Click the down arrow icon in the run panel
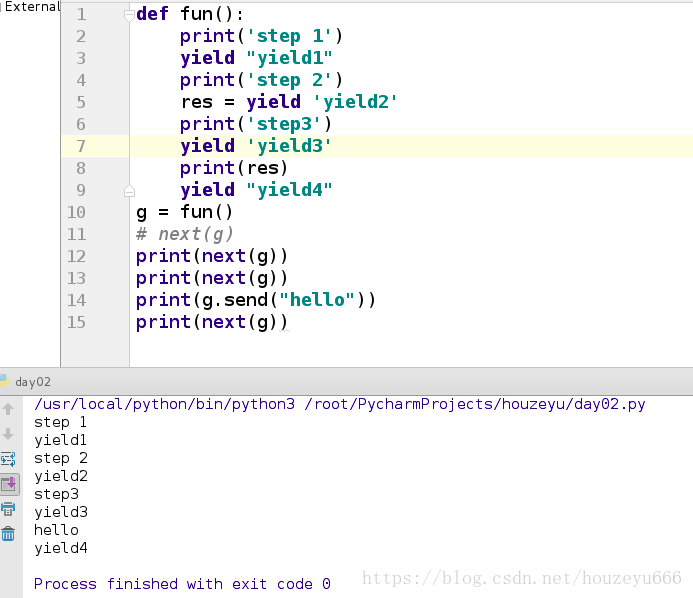 [x=8, y=434]
